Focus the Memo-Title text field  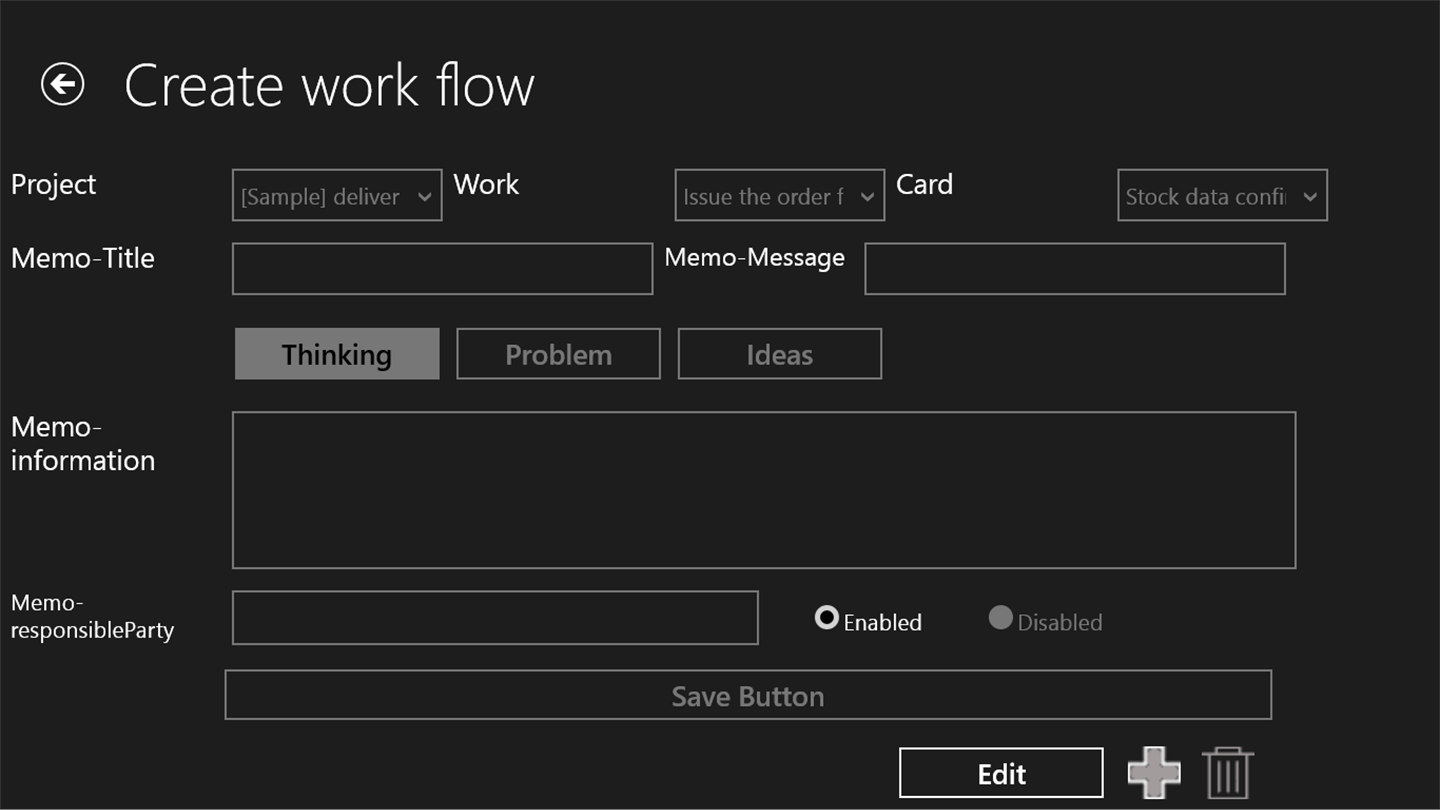pyautogui.click(x=442, y=269)
